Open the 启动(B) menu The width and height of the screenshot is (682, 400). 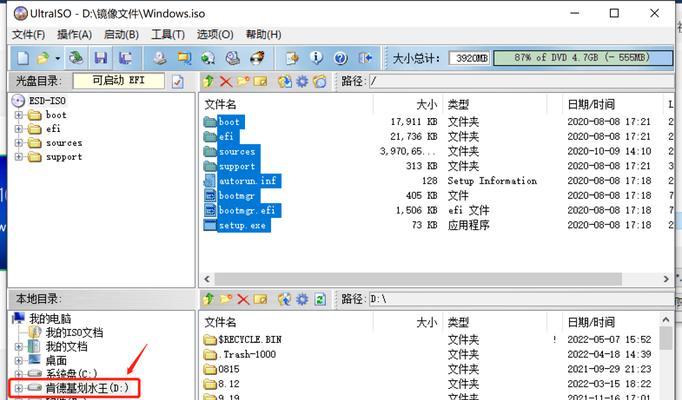[121, 34]
